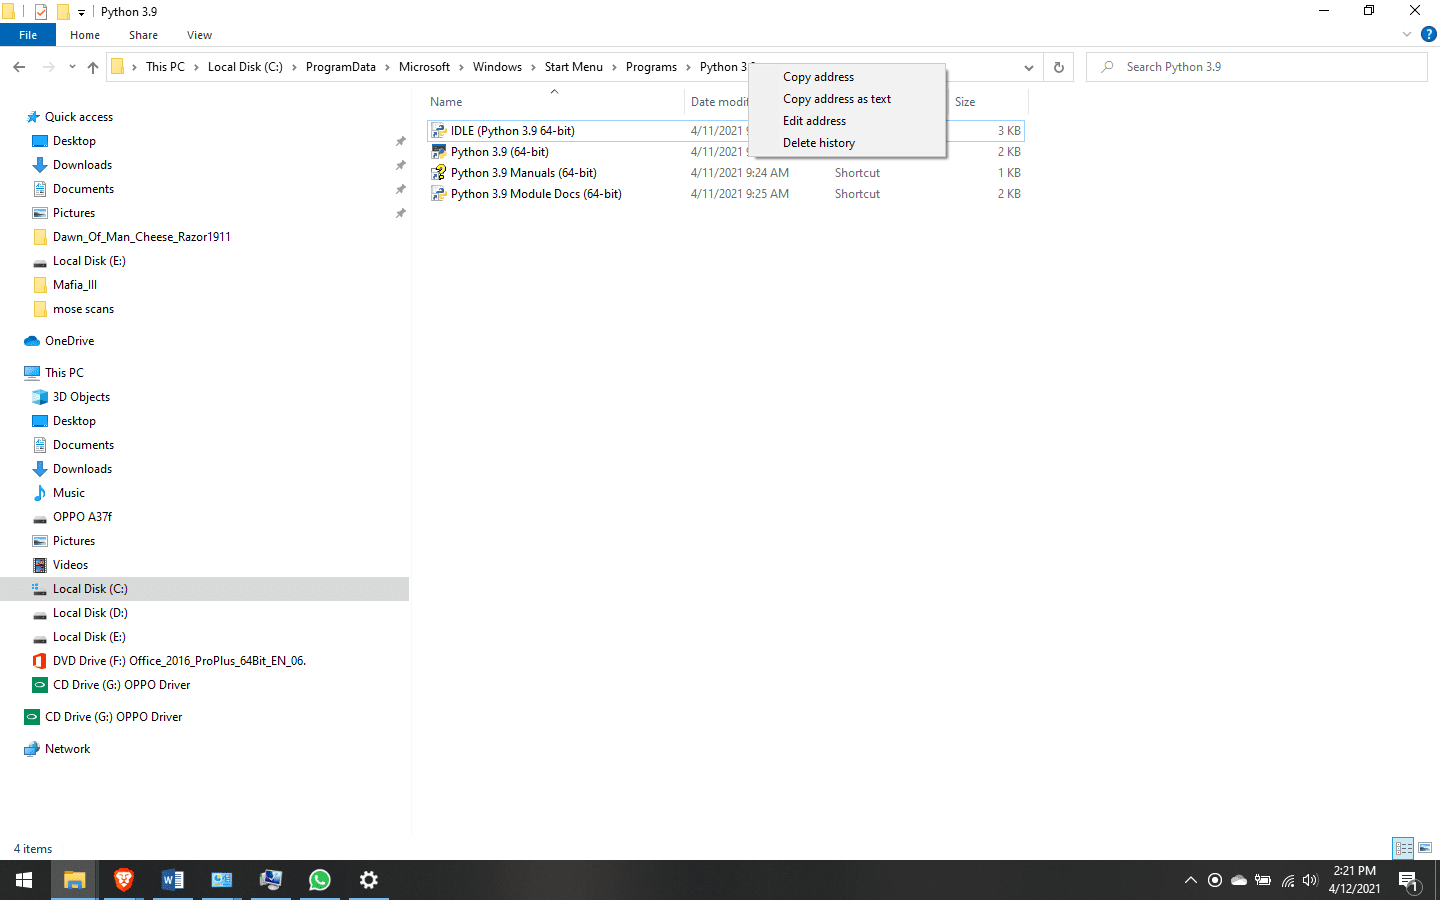The image size is (1440, 900).
Task: Click the 3D Objects cube icon
Action: click(x=40, y=397)
